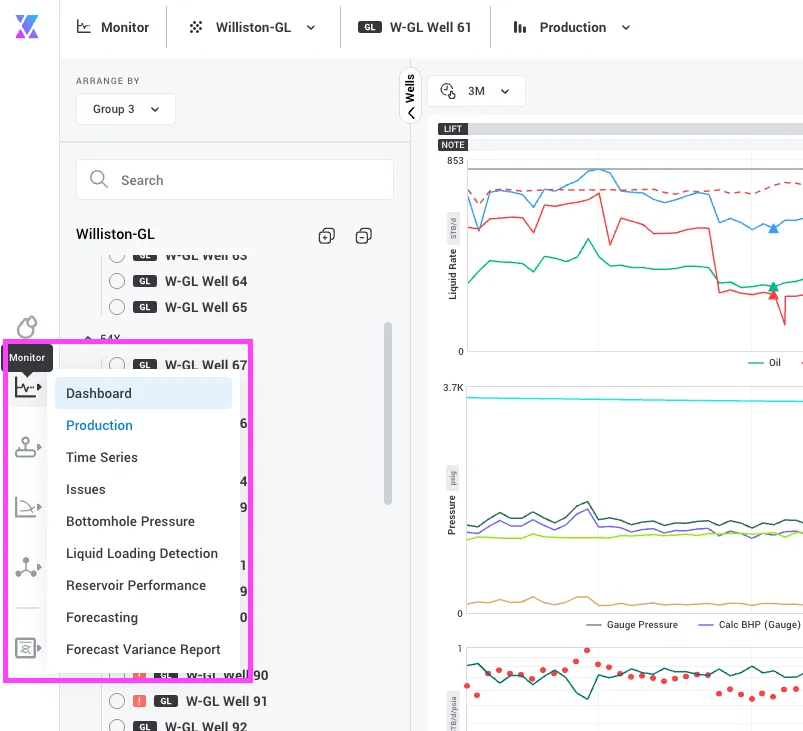The width and height of the screenshot is (803, 731).
Task: Click the joystick control sidebar icon
Action: click(x=28, y=447)
